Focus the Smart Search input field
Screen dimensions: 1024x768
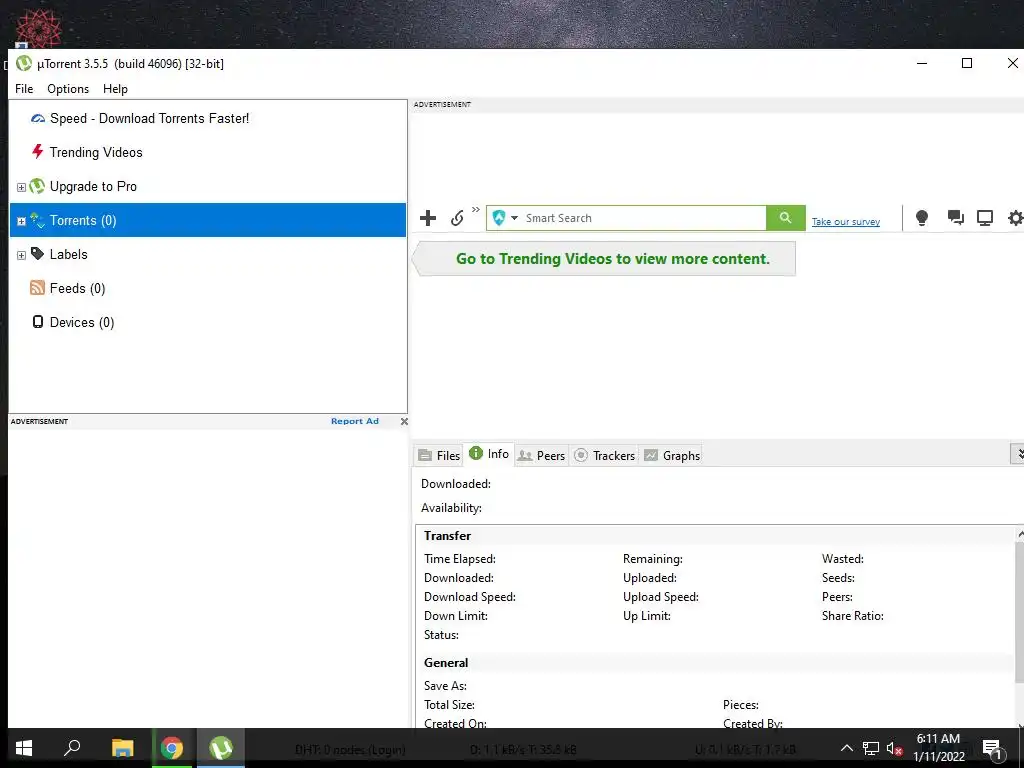(x=644, y=218)
